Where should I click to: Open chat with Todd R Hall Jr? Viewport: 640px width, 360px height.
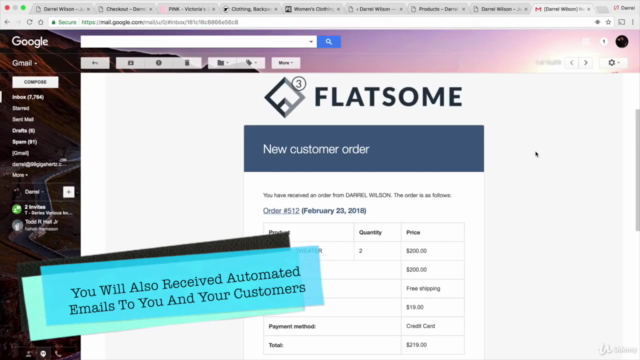coord(41,225)
